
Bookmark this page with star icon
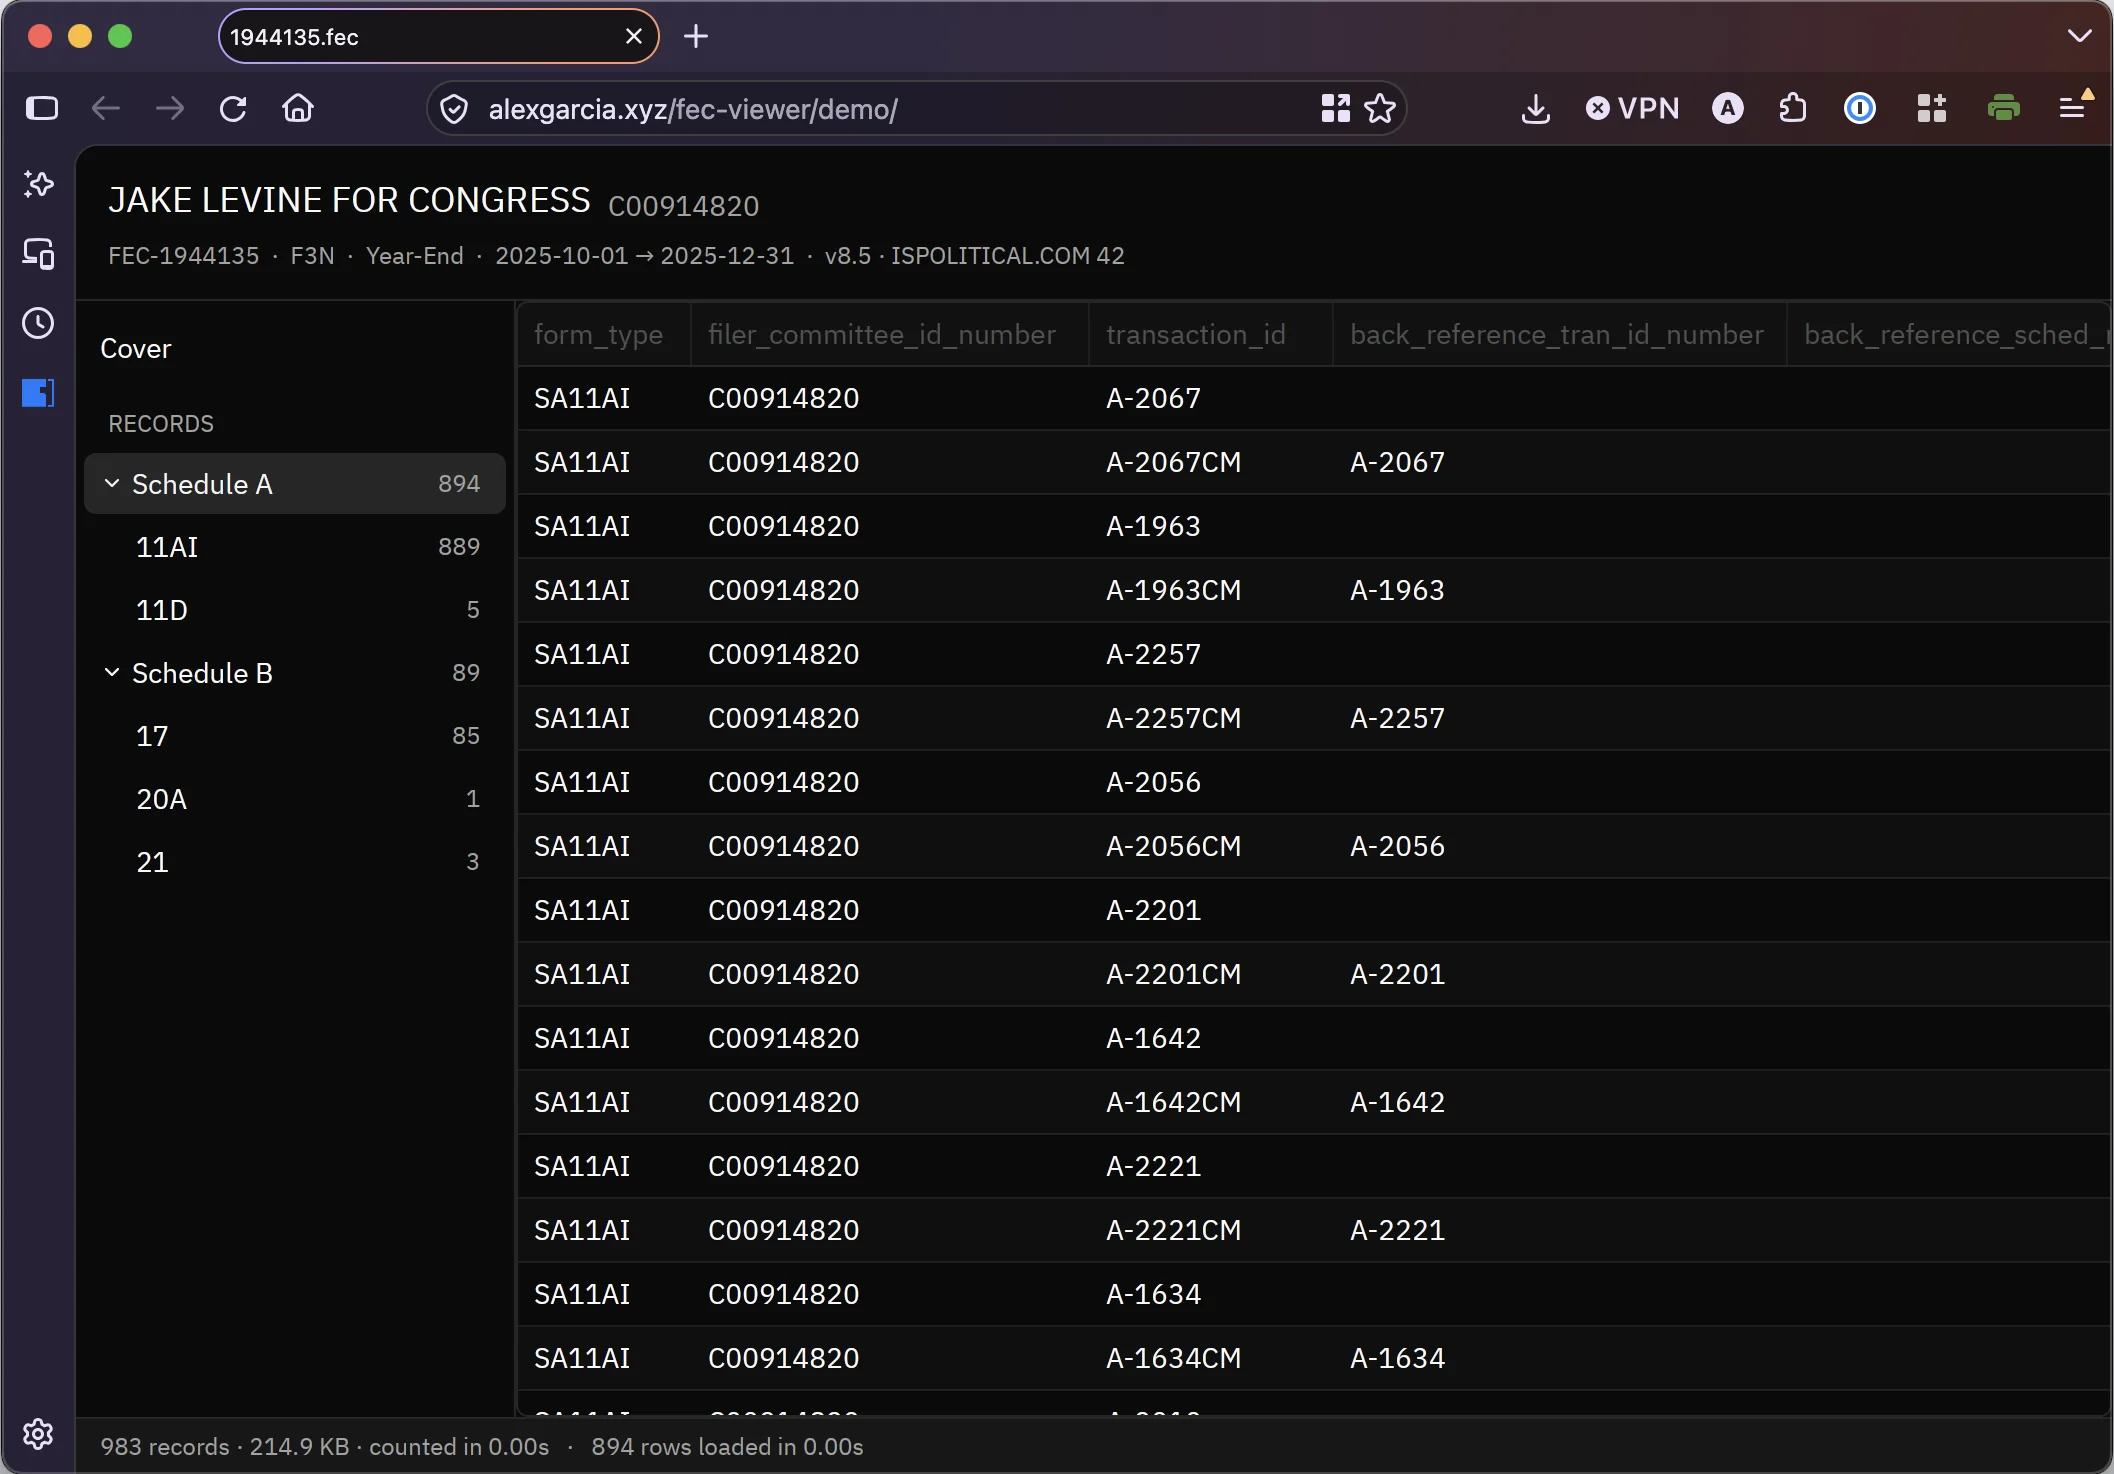click(1380, 108)
